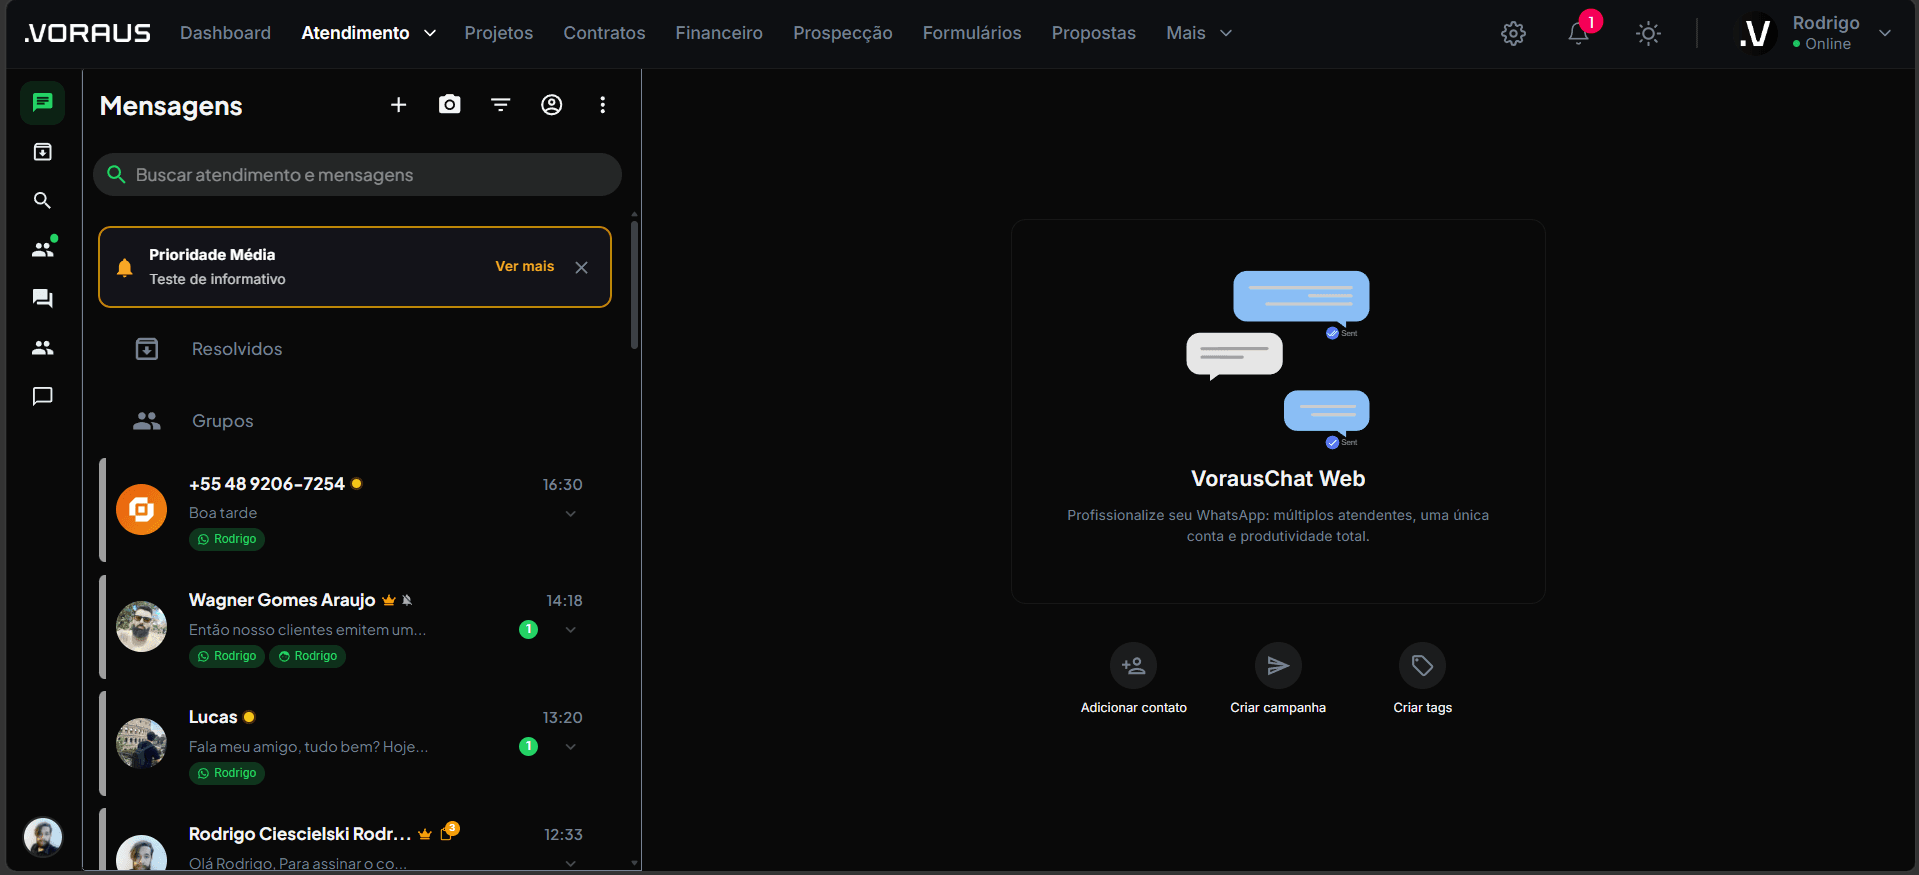Click the crown icon beside Rodrigo Ciescielski
The image size is (1919, 875).
tap(425, 834)
